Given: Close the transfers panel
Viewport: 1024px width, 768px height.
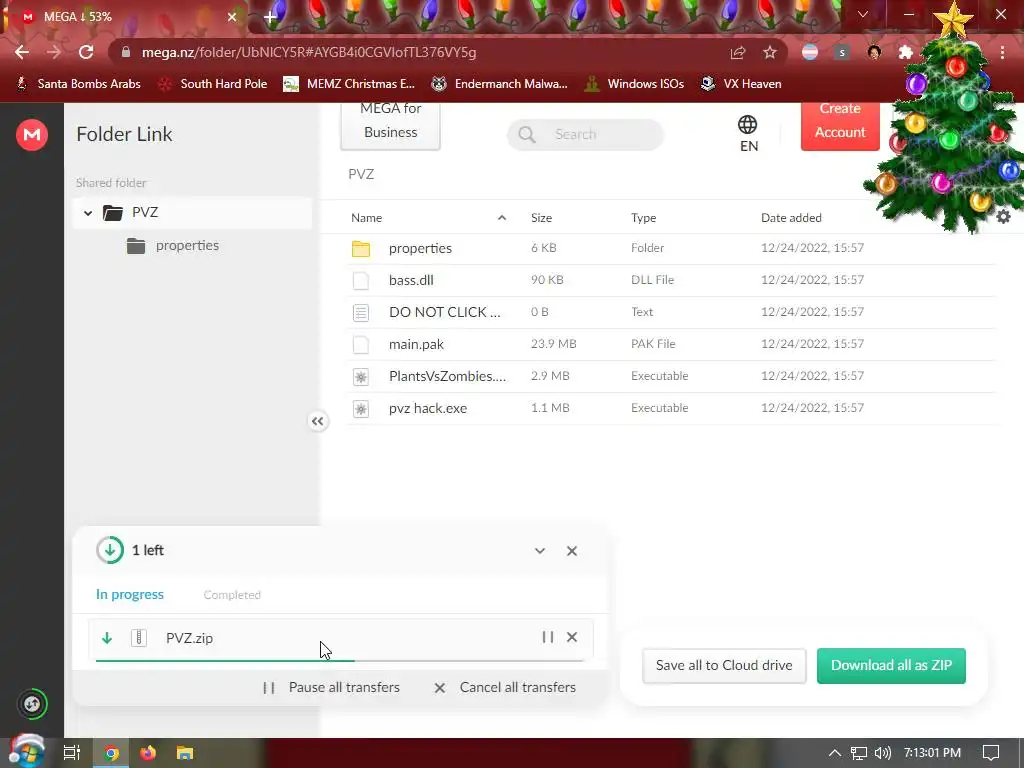Looking at the screenshot, I should (x=571, y=551).
